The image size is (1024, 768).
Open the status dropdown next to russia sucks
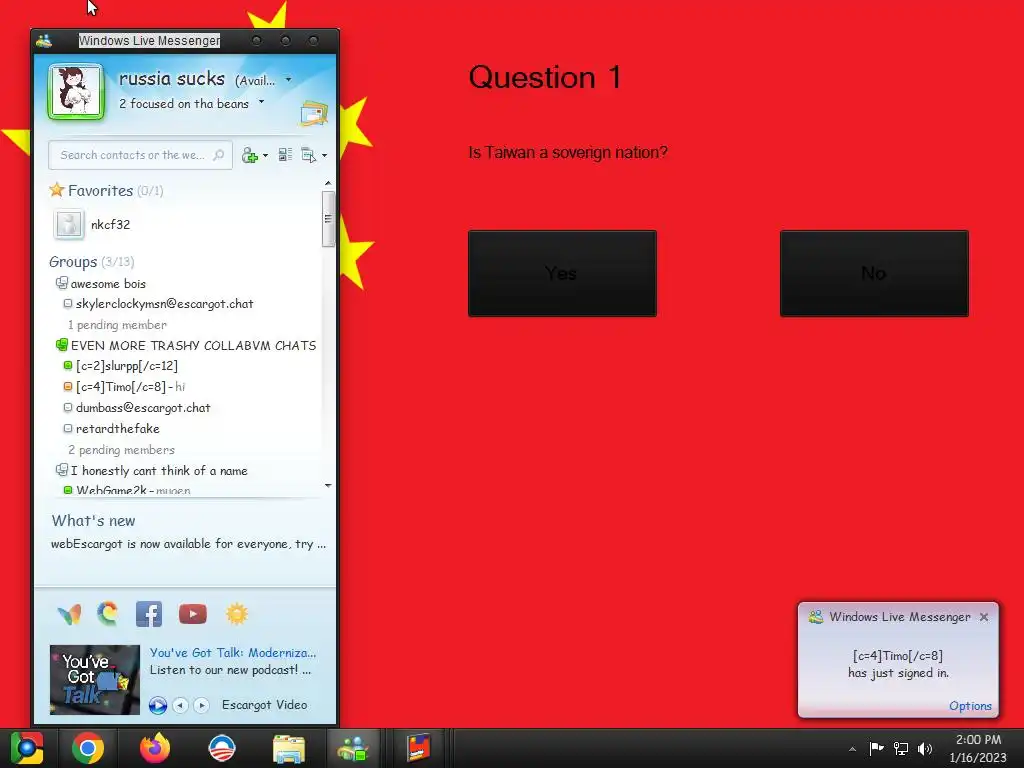(x=289, y=80)
